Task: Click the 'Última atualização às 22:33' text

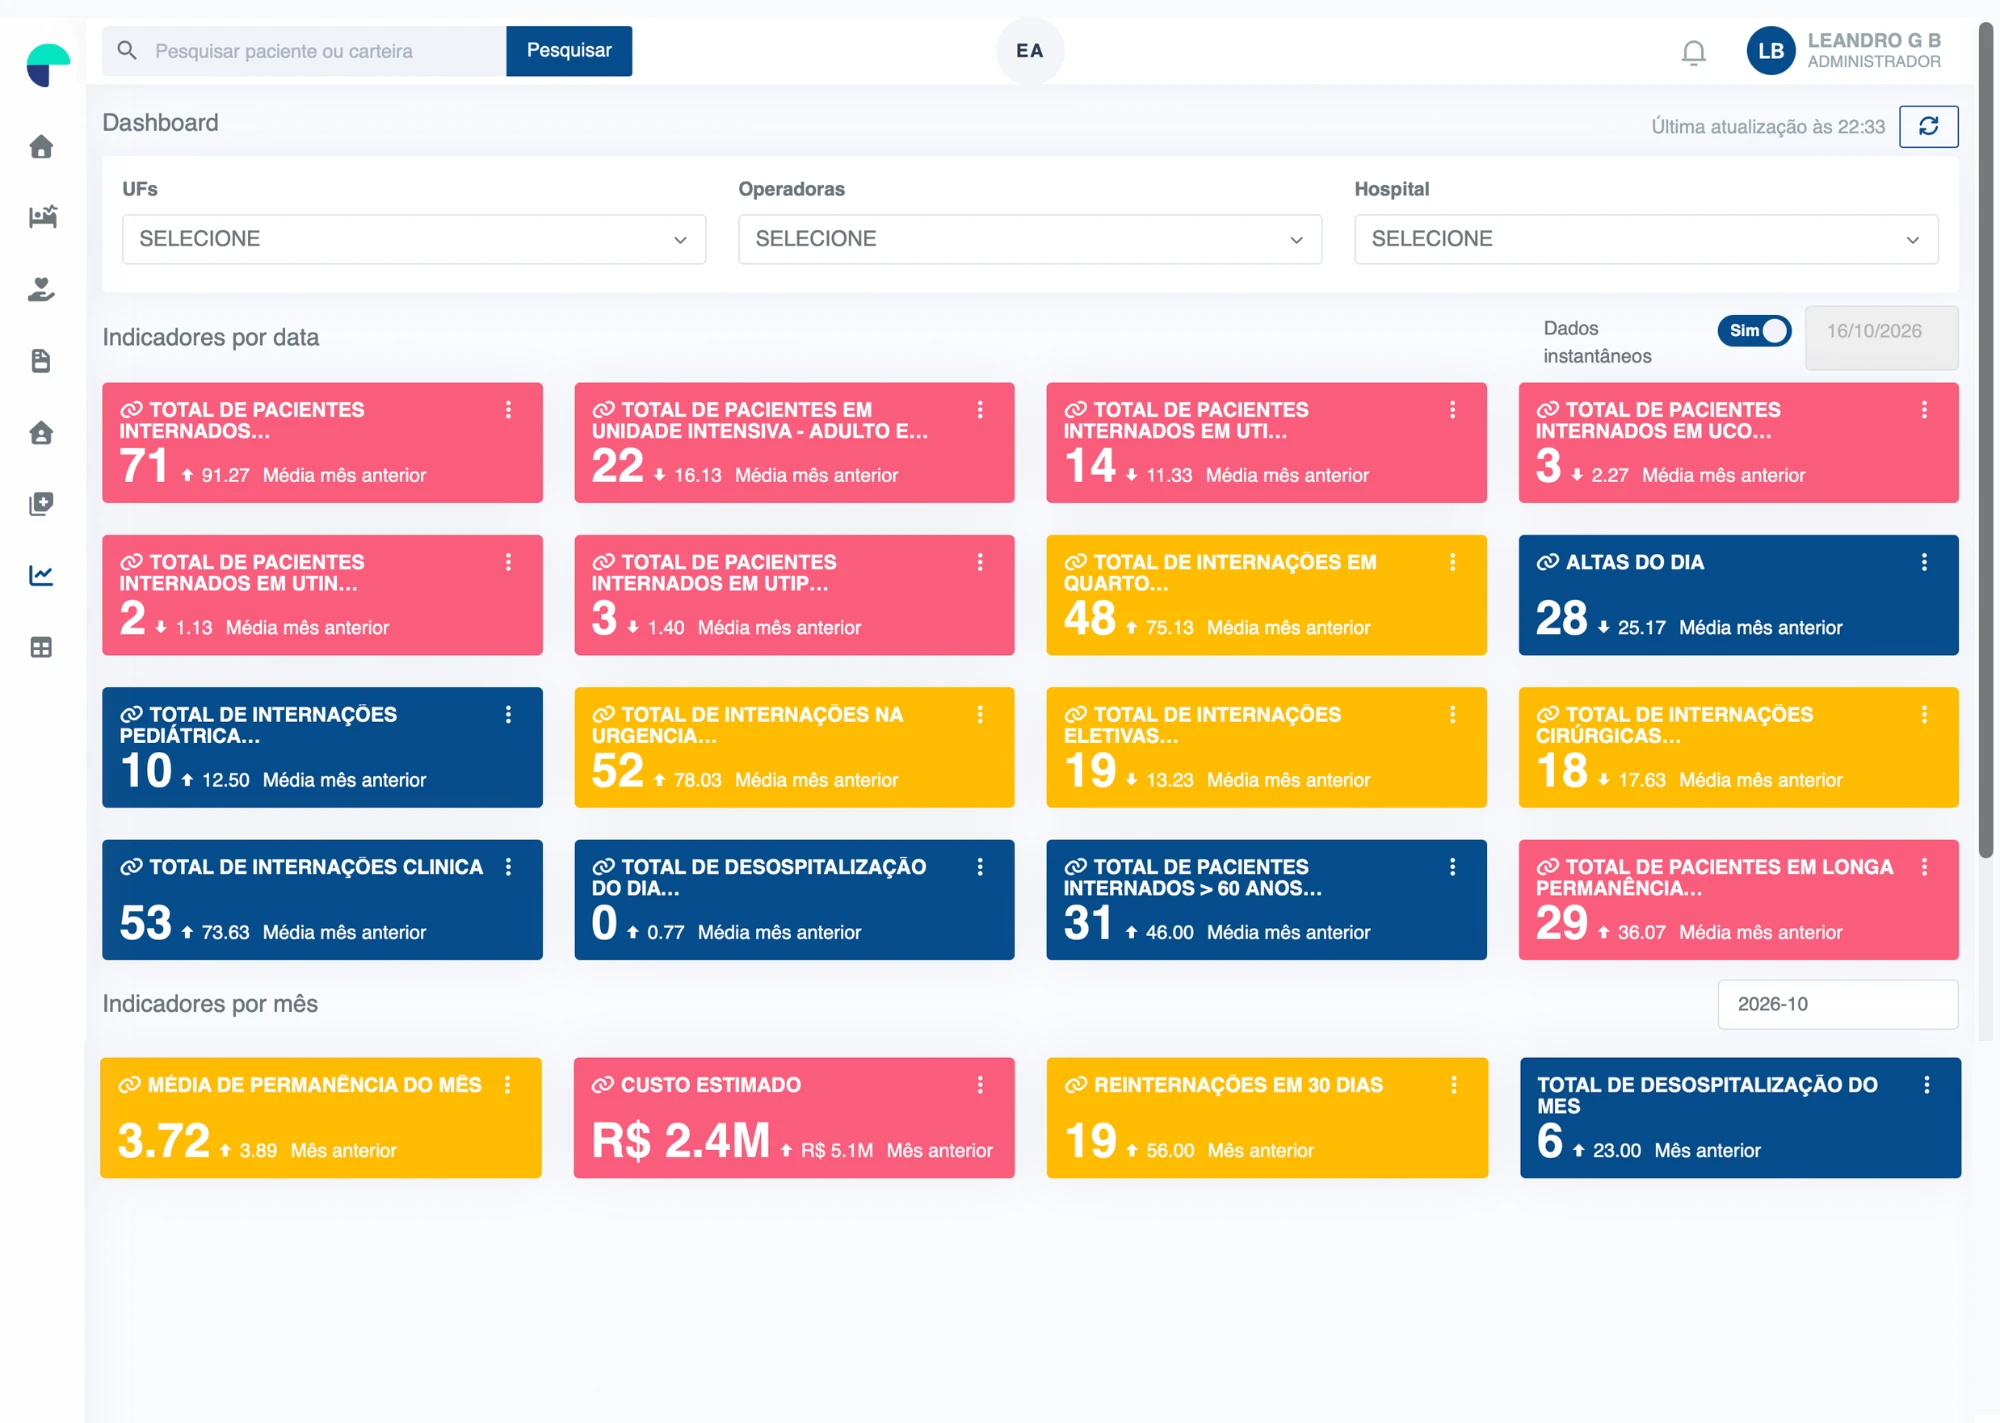Action: 1767,127
